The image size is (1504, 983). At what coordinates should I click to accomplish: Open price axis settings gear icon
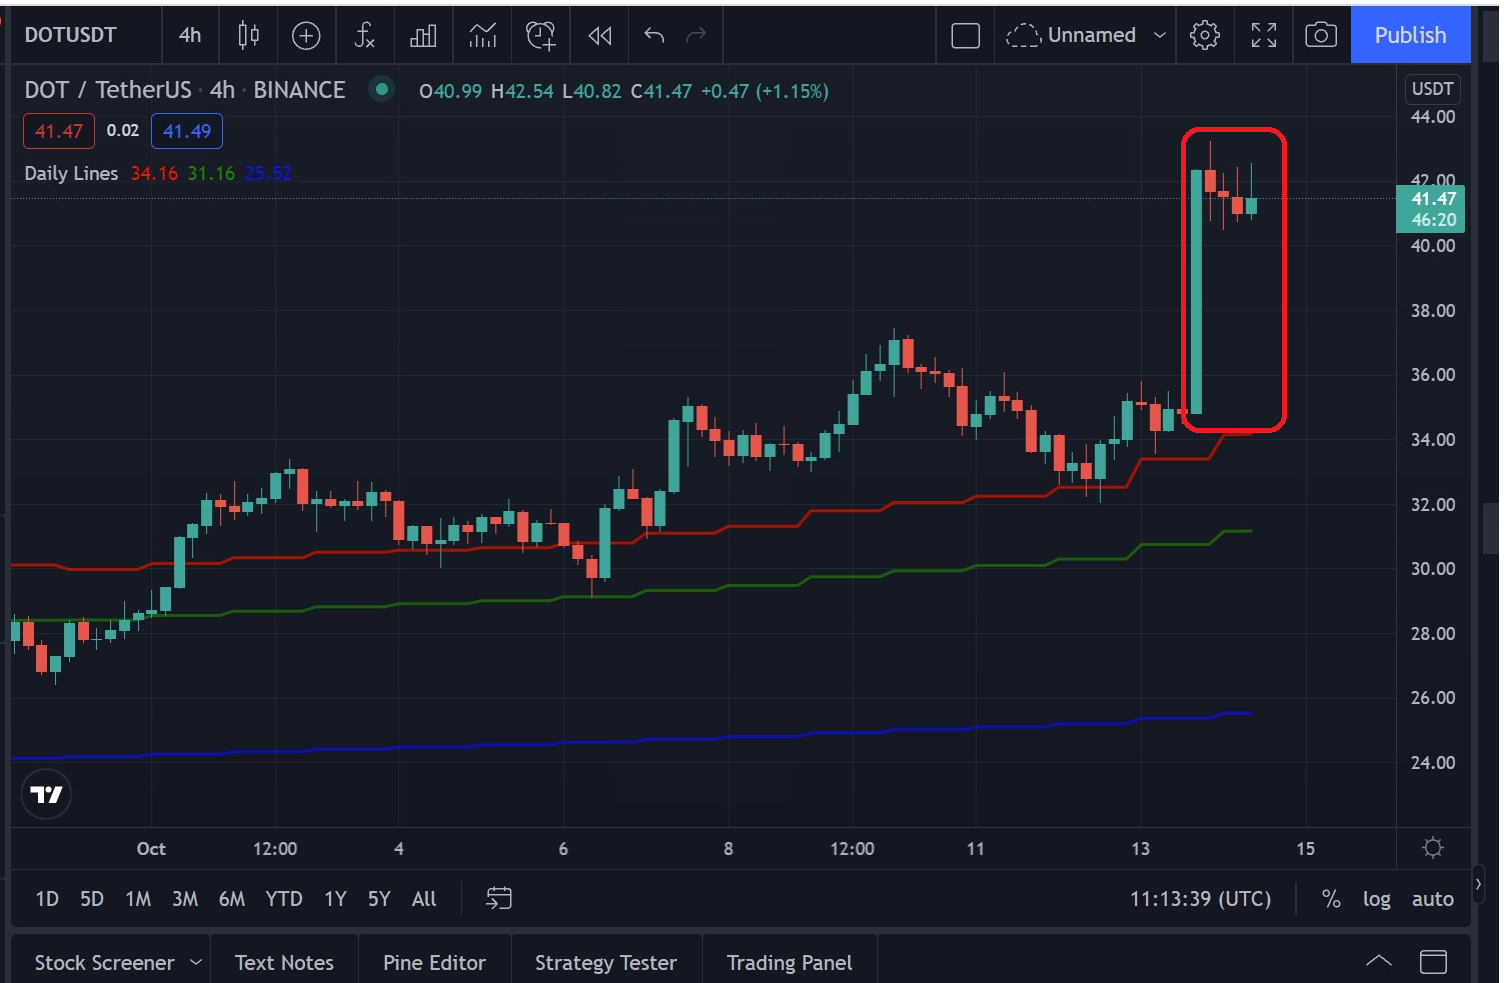[1433, 848]
